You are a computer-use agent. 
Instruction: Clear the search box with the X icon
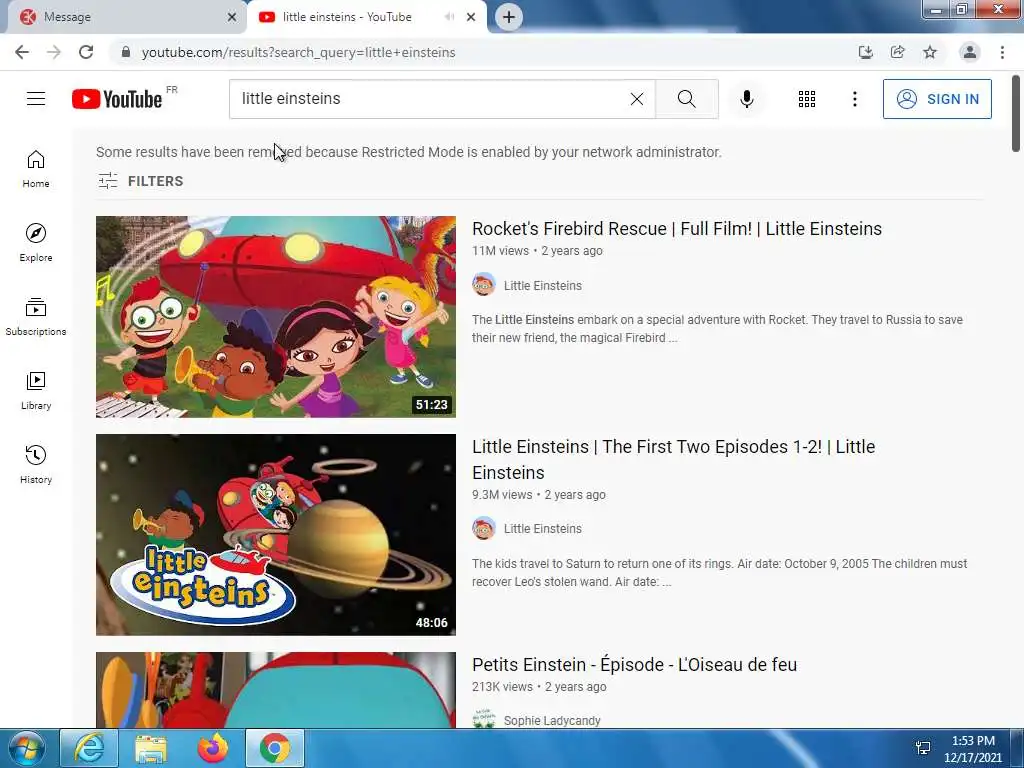click(x=637, y=99)
